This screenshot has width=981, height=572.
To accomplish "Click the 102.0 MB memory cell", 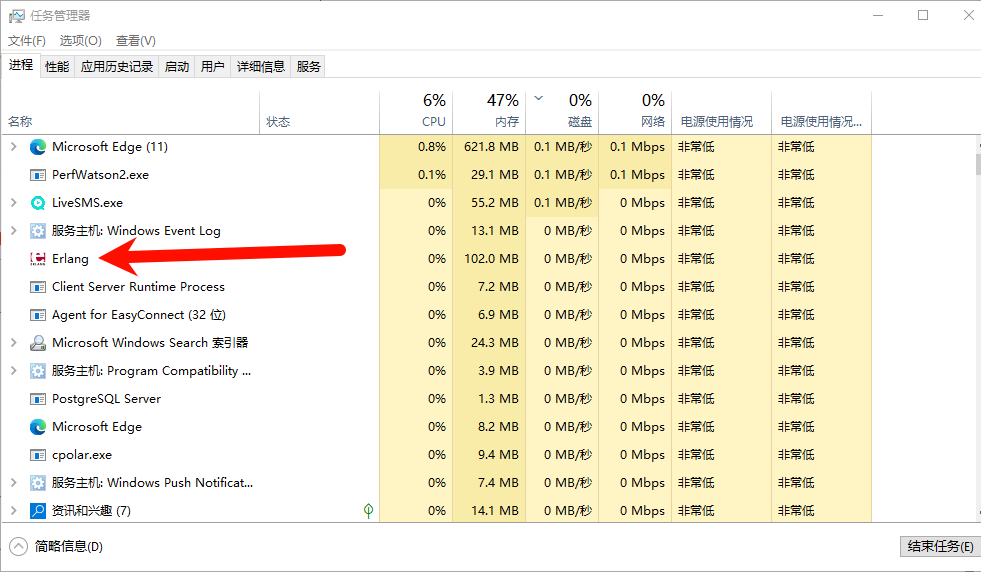I will click(489, 259).
